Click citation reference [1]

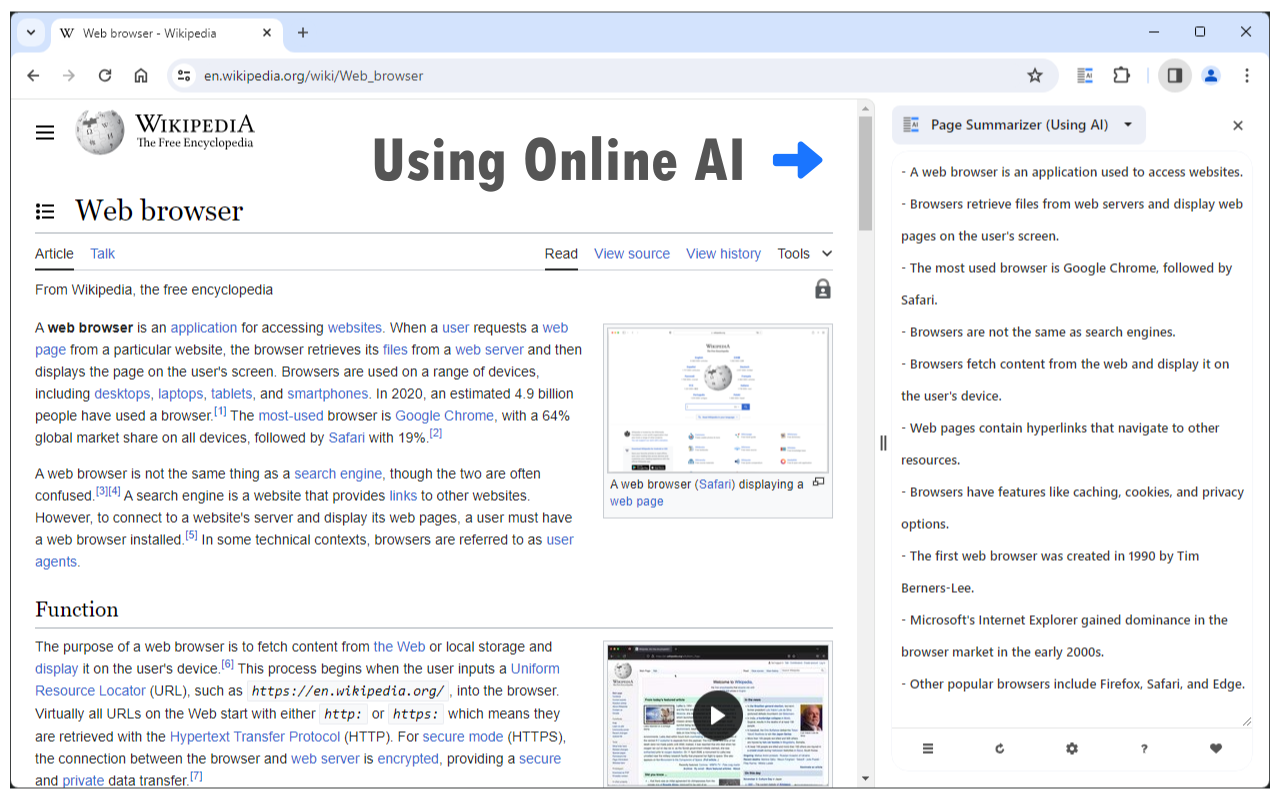click(x=220, y=412)
